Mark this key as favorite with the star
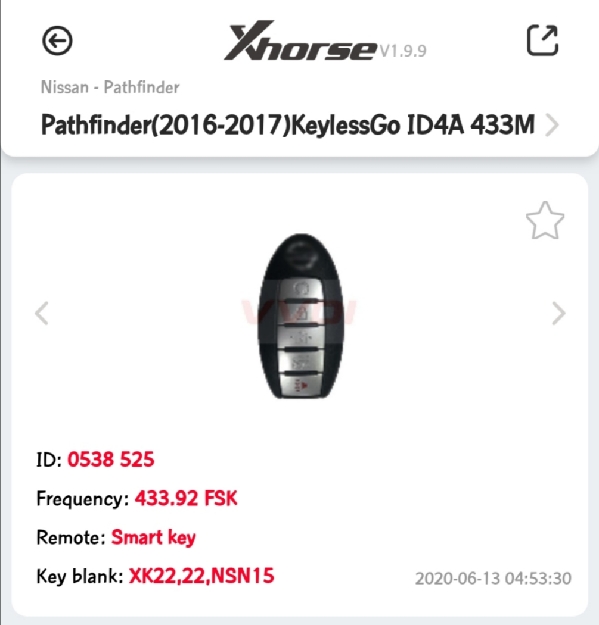 click(x=545, y=220)
